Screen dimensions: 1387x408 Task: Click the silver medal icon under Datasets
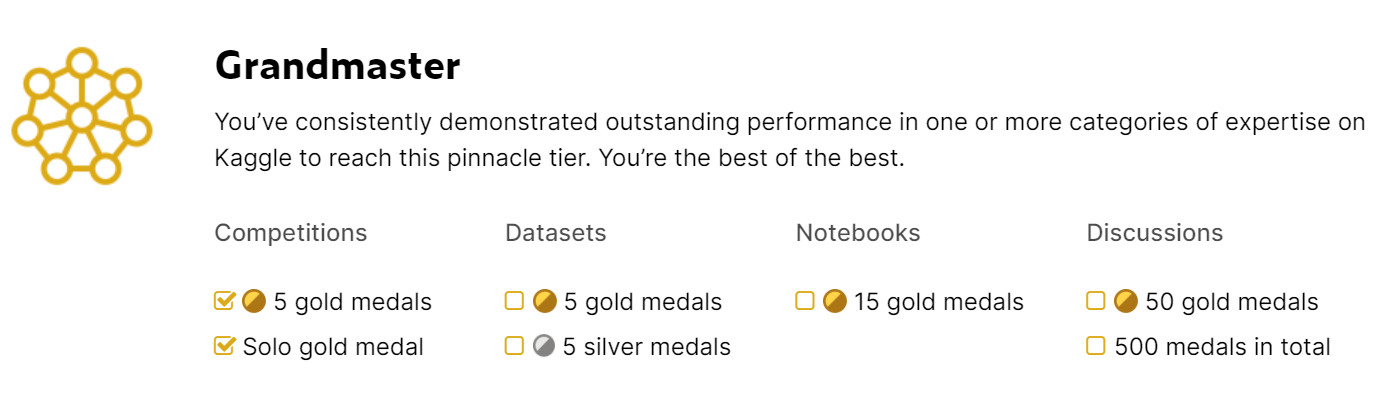544,347
